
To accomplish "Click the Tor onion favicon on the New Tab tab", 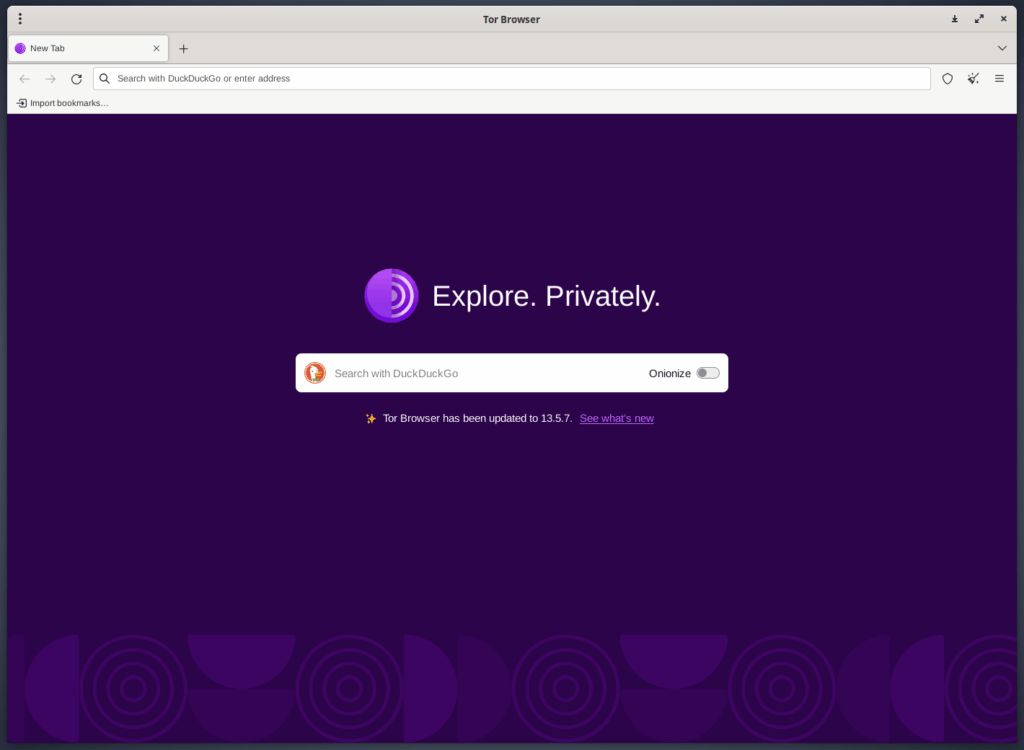I will pyautogui.click(x=20, y=48).
